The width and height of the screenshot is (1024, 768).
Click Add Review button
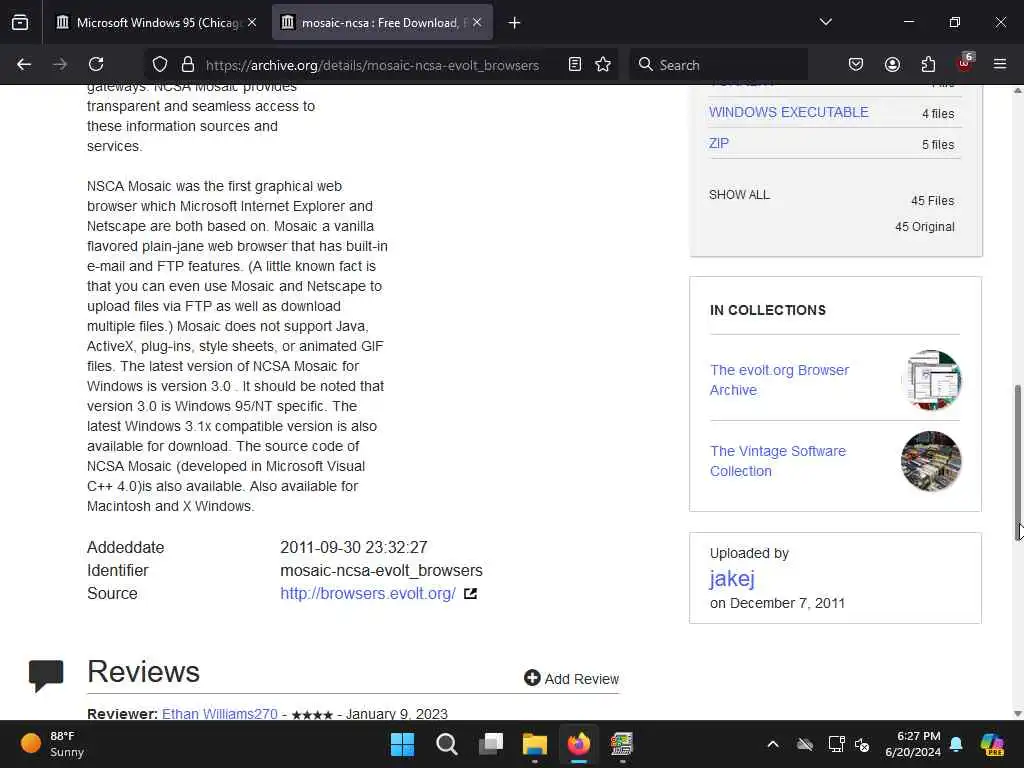pyautogui.click(x=571, y=679)
